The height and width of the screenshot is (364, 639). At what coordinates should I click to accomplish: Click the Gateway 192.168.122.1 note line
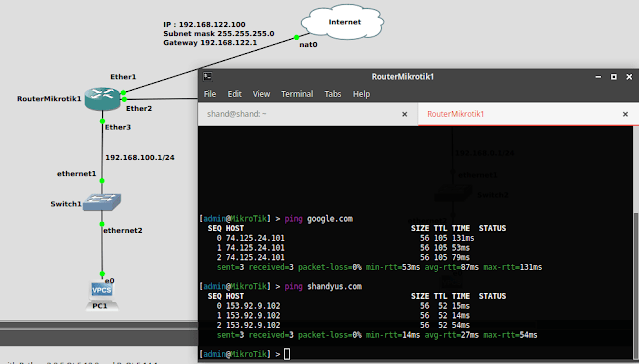[210, 42]
